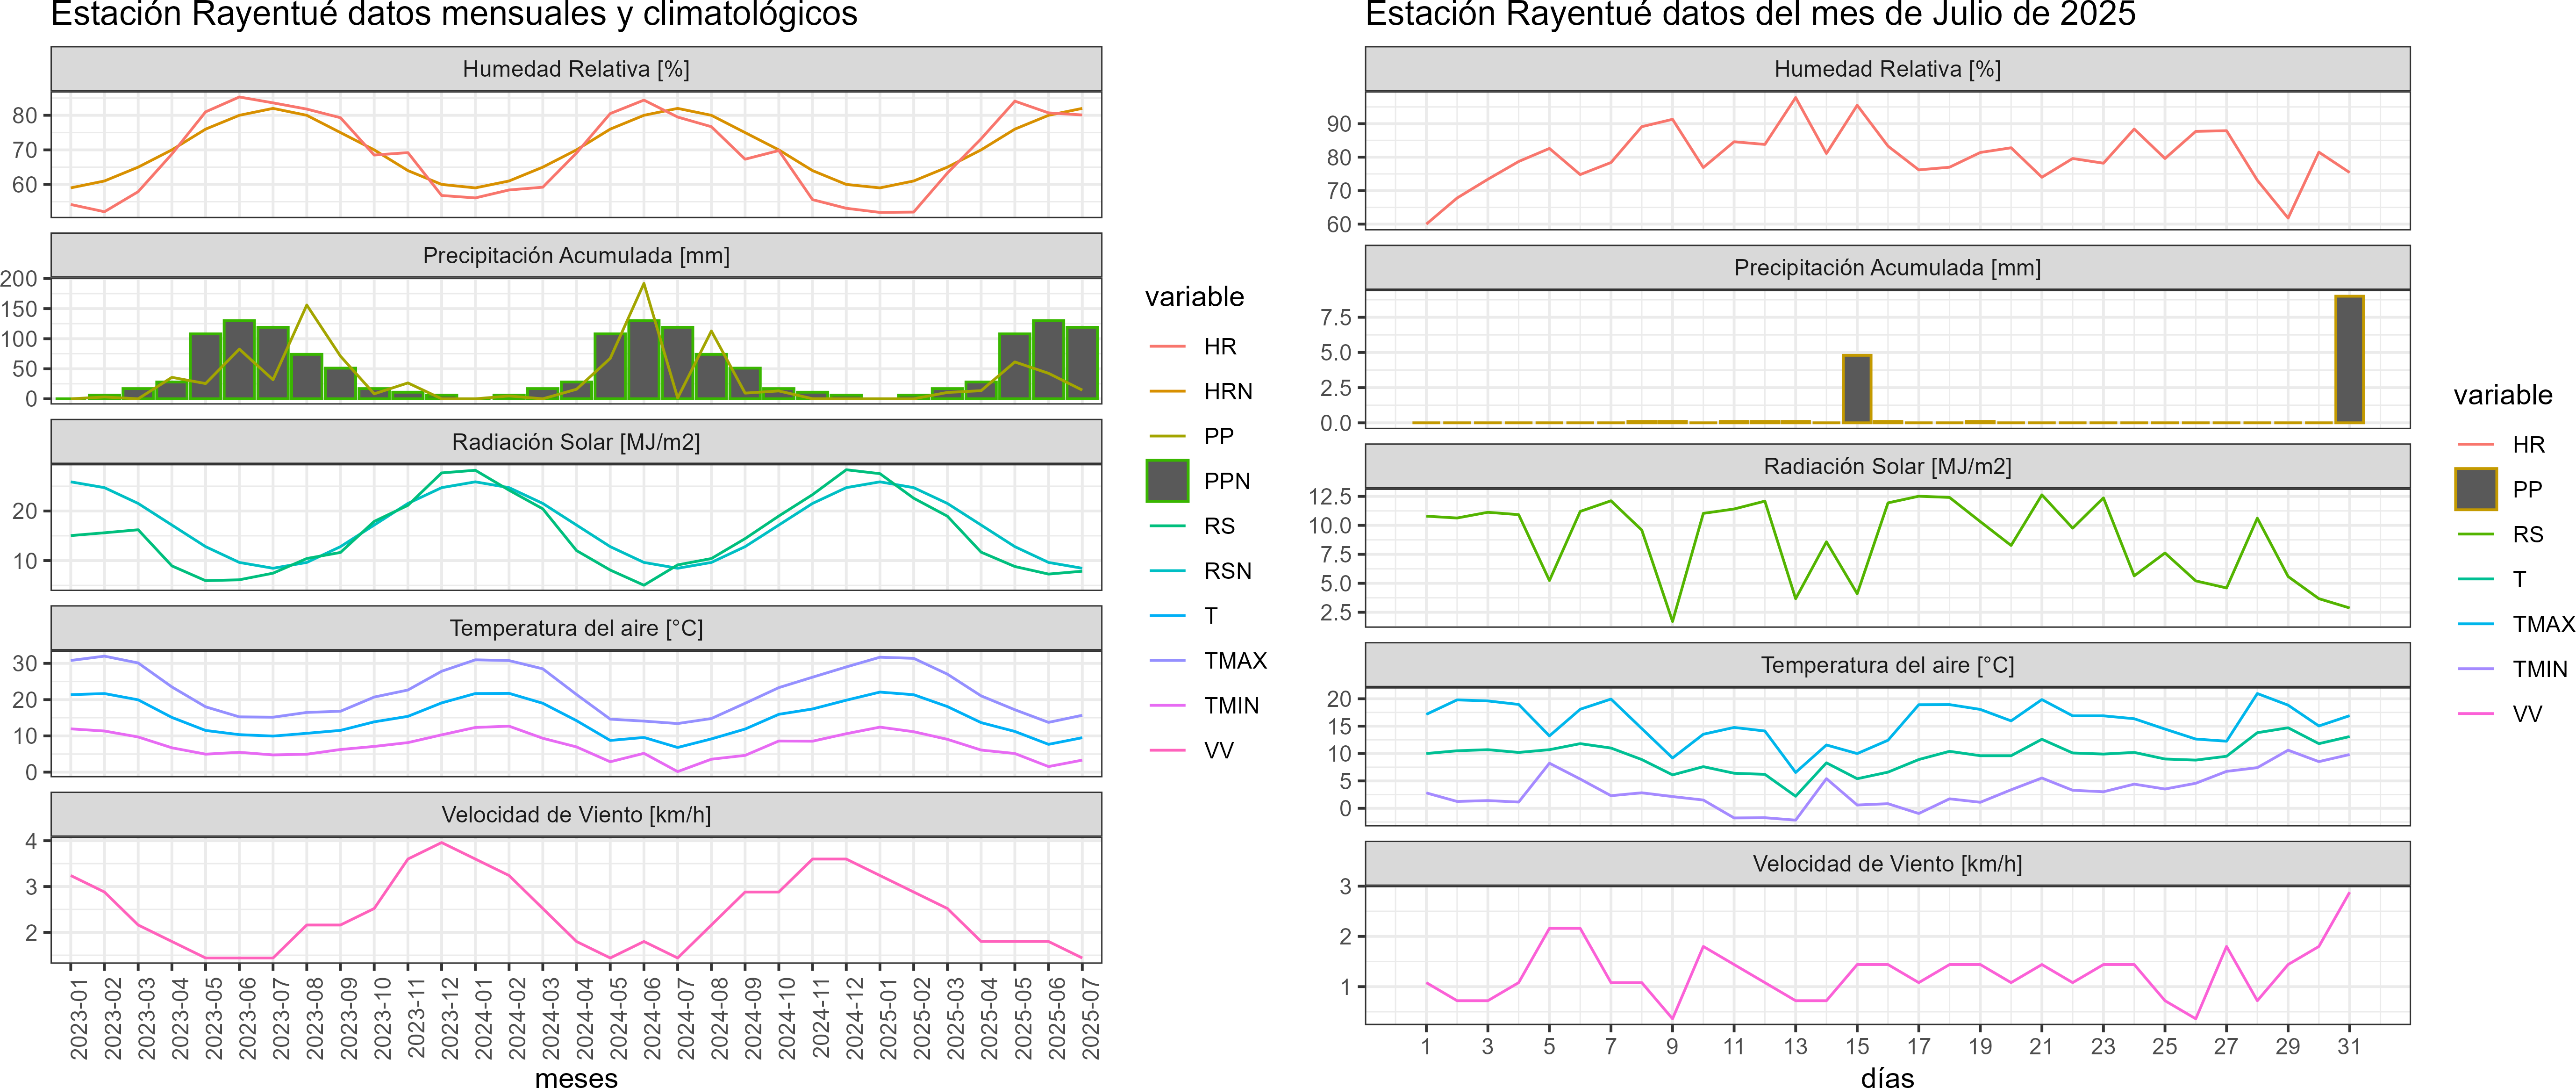Click right chart 'Radiación Solar [MJ/m2]' header
Screen dimensions: 2576x1088
(1887, 466)
